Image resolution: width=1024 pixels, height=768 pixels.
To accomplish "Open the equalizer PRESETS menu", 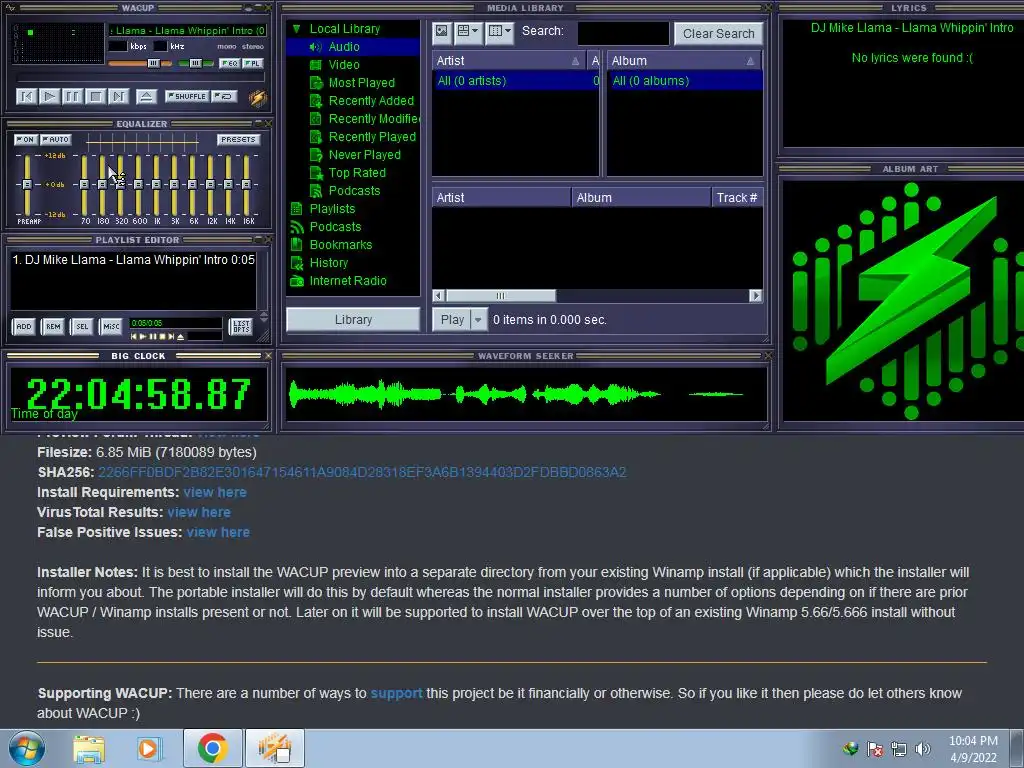I will (x=238, y=139).
